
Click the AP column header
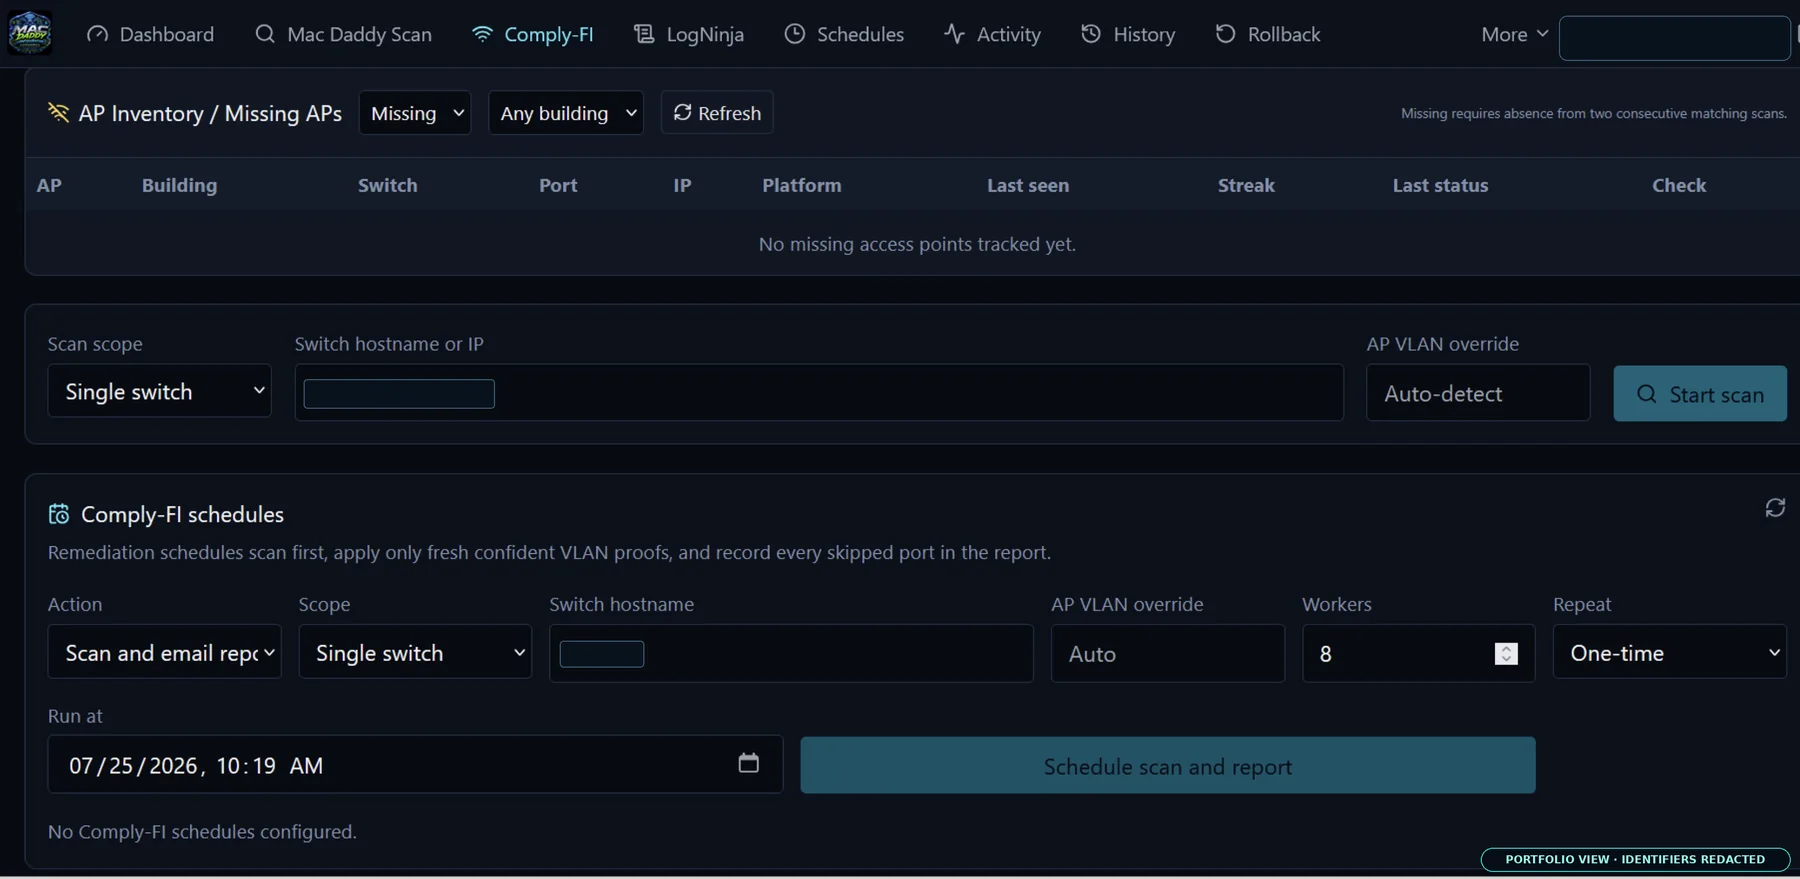click(x=49, y=185)
